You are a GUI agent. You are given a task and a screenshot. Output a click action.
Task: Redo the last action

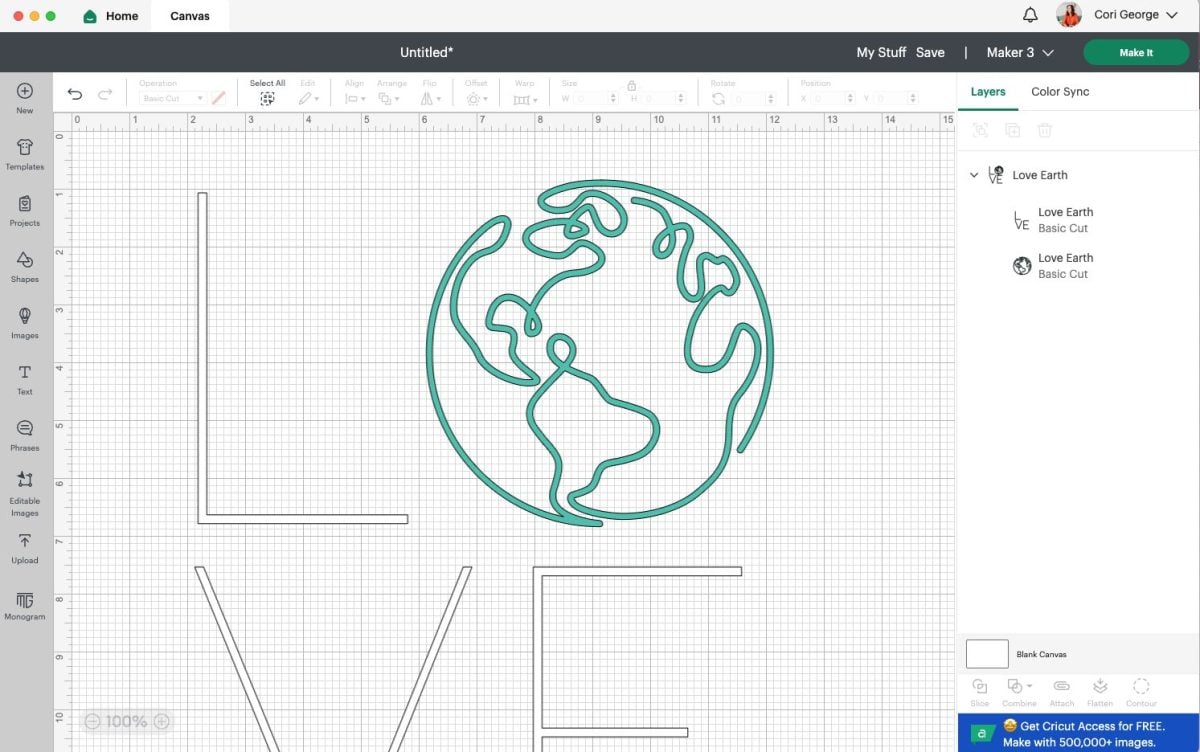(105, 94)
